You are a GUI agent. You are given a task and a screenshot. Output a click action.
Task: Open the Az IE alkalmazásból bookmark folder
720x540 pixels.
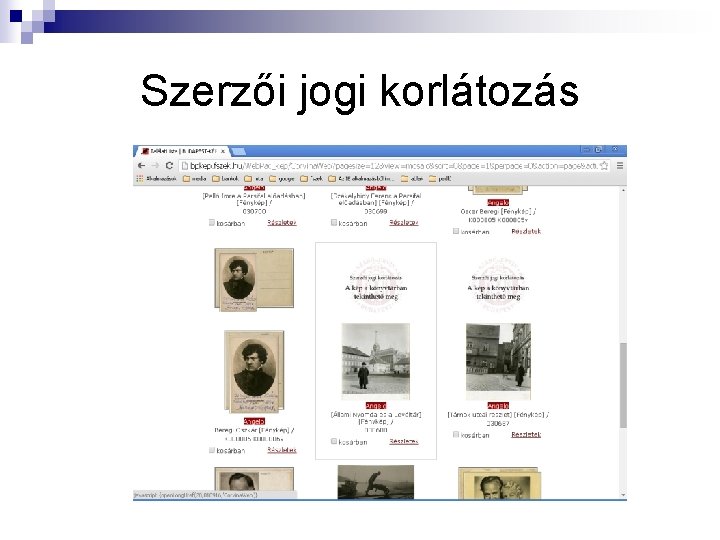[360, 179]
